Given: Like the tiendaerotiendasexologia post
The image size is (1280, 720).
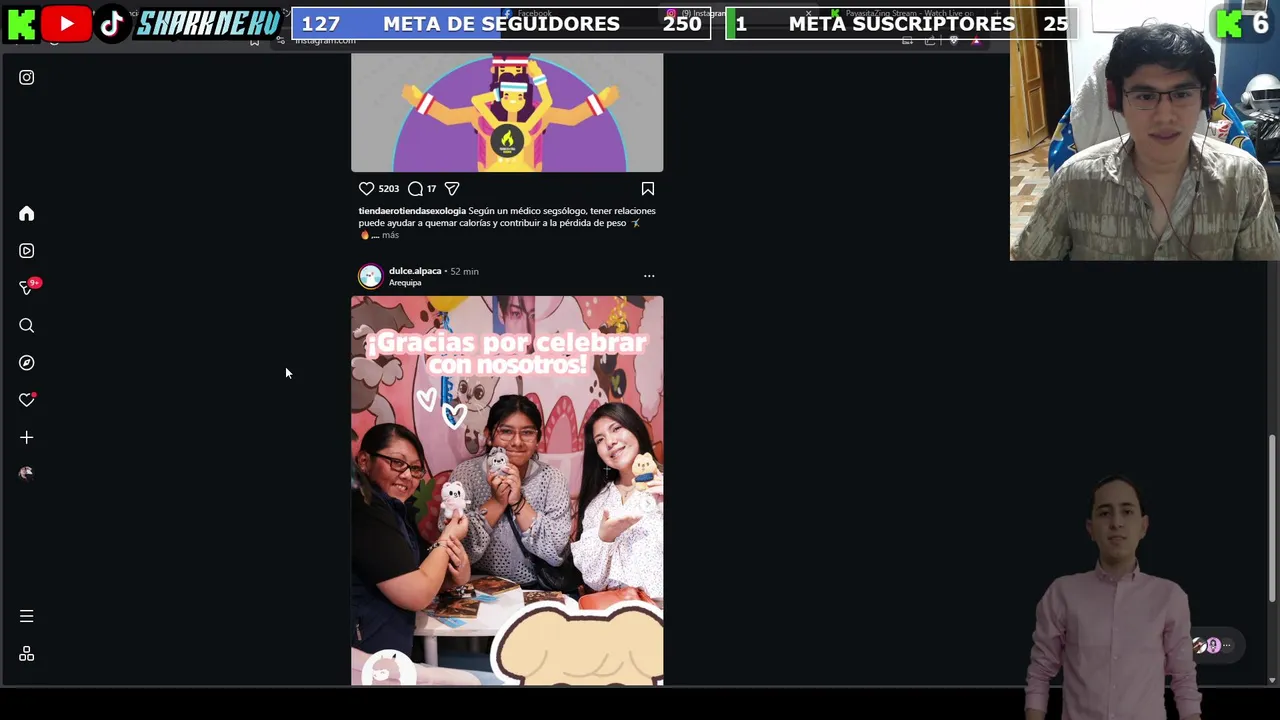Looking at the screenshot, I should [366, 188].
